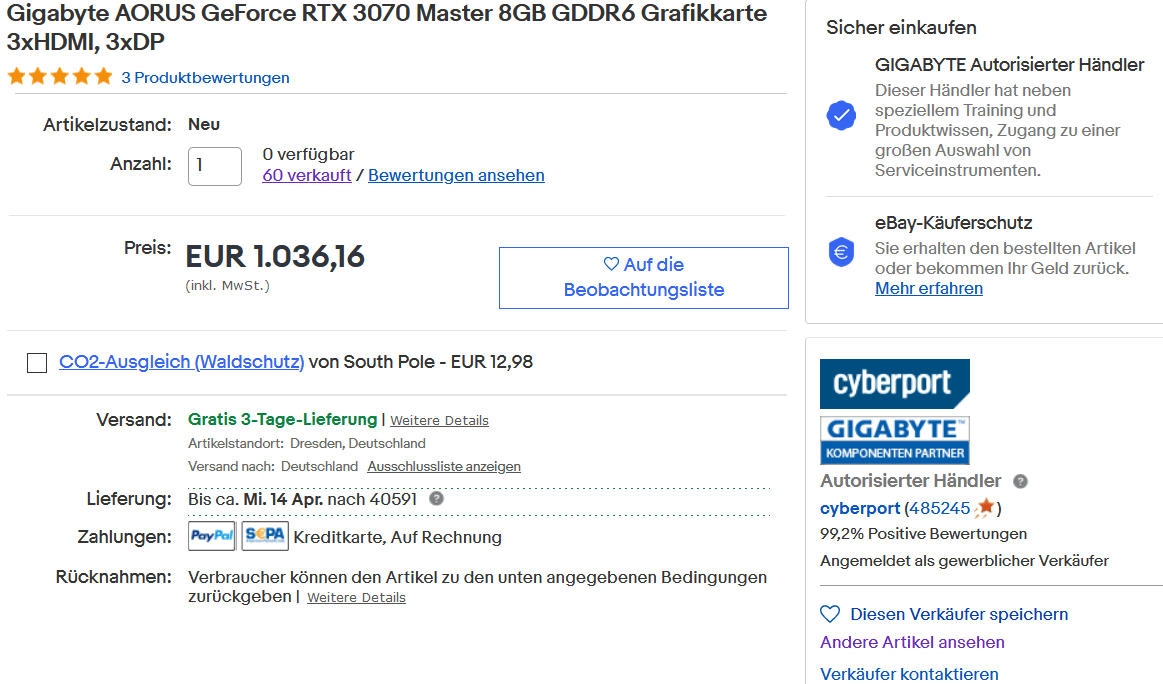Screen dimensions: 1163x684
Task: Open Andere Artikel ansehen link
Action: pos(912,642)
